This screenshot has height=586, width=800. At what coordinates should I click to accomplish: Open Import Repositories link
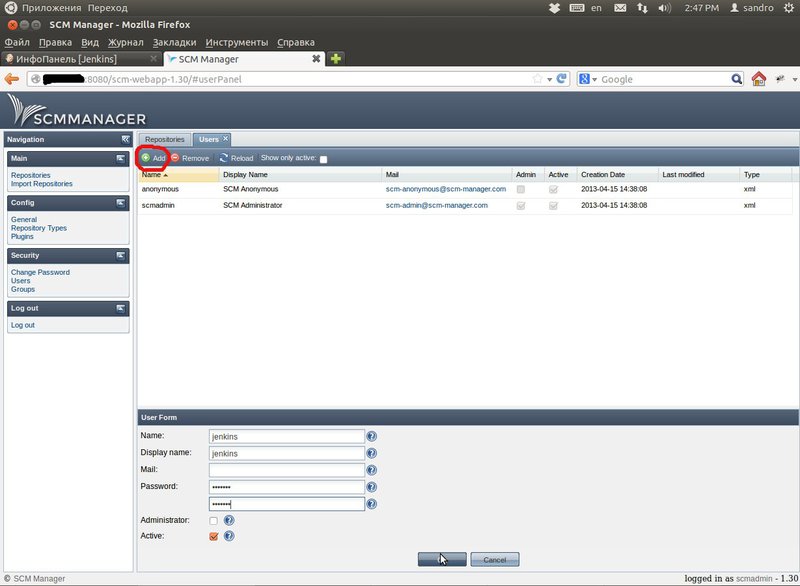[x=42, y=184]
